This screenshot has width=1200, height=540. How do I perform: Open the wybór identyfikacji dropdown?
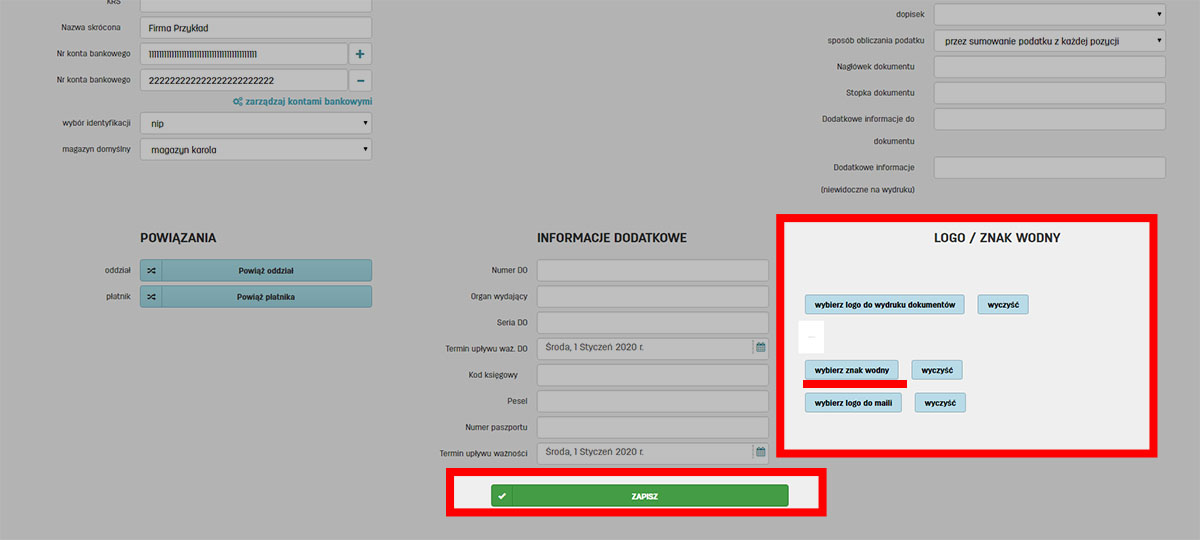pyautogui.click(x=255, y=123)
